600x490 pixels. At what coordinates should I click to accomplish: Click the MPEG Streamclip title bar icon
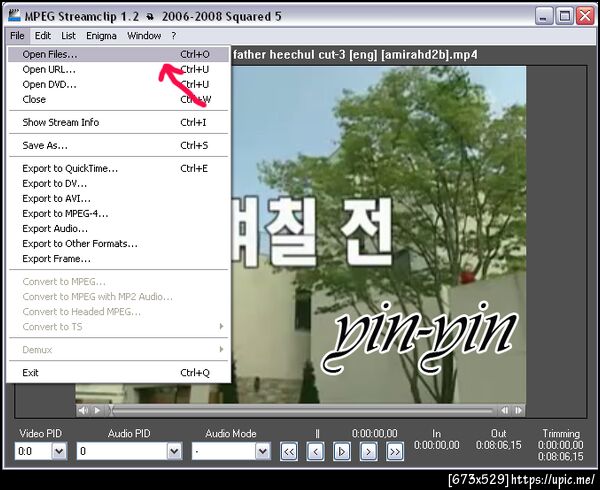click(15, 16)
